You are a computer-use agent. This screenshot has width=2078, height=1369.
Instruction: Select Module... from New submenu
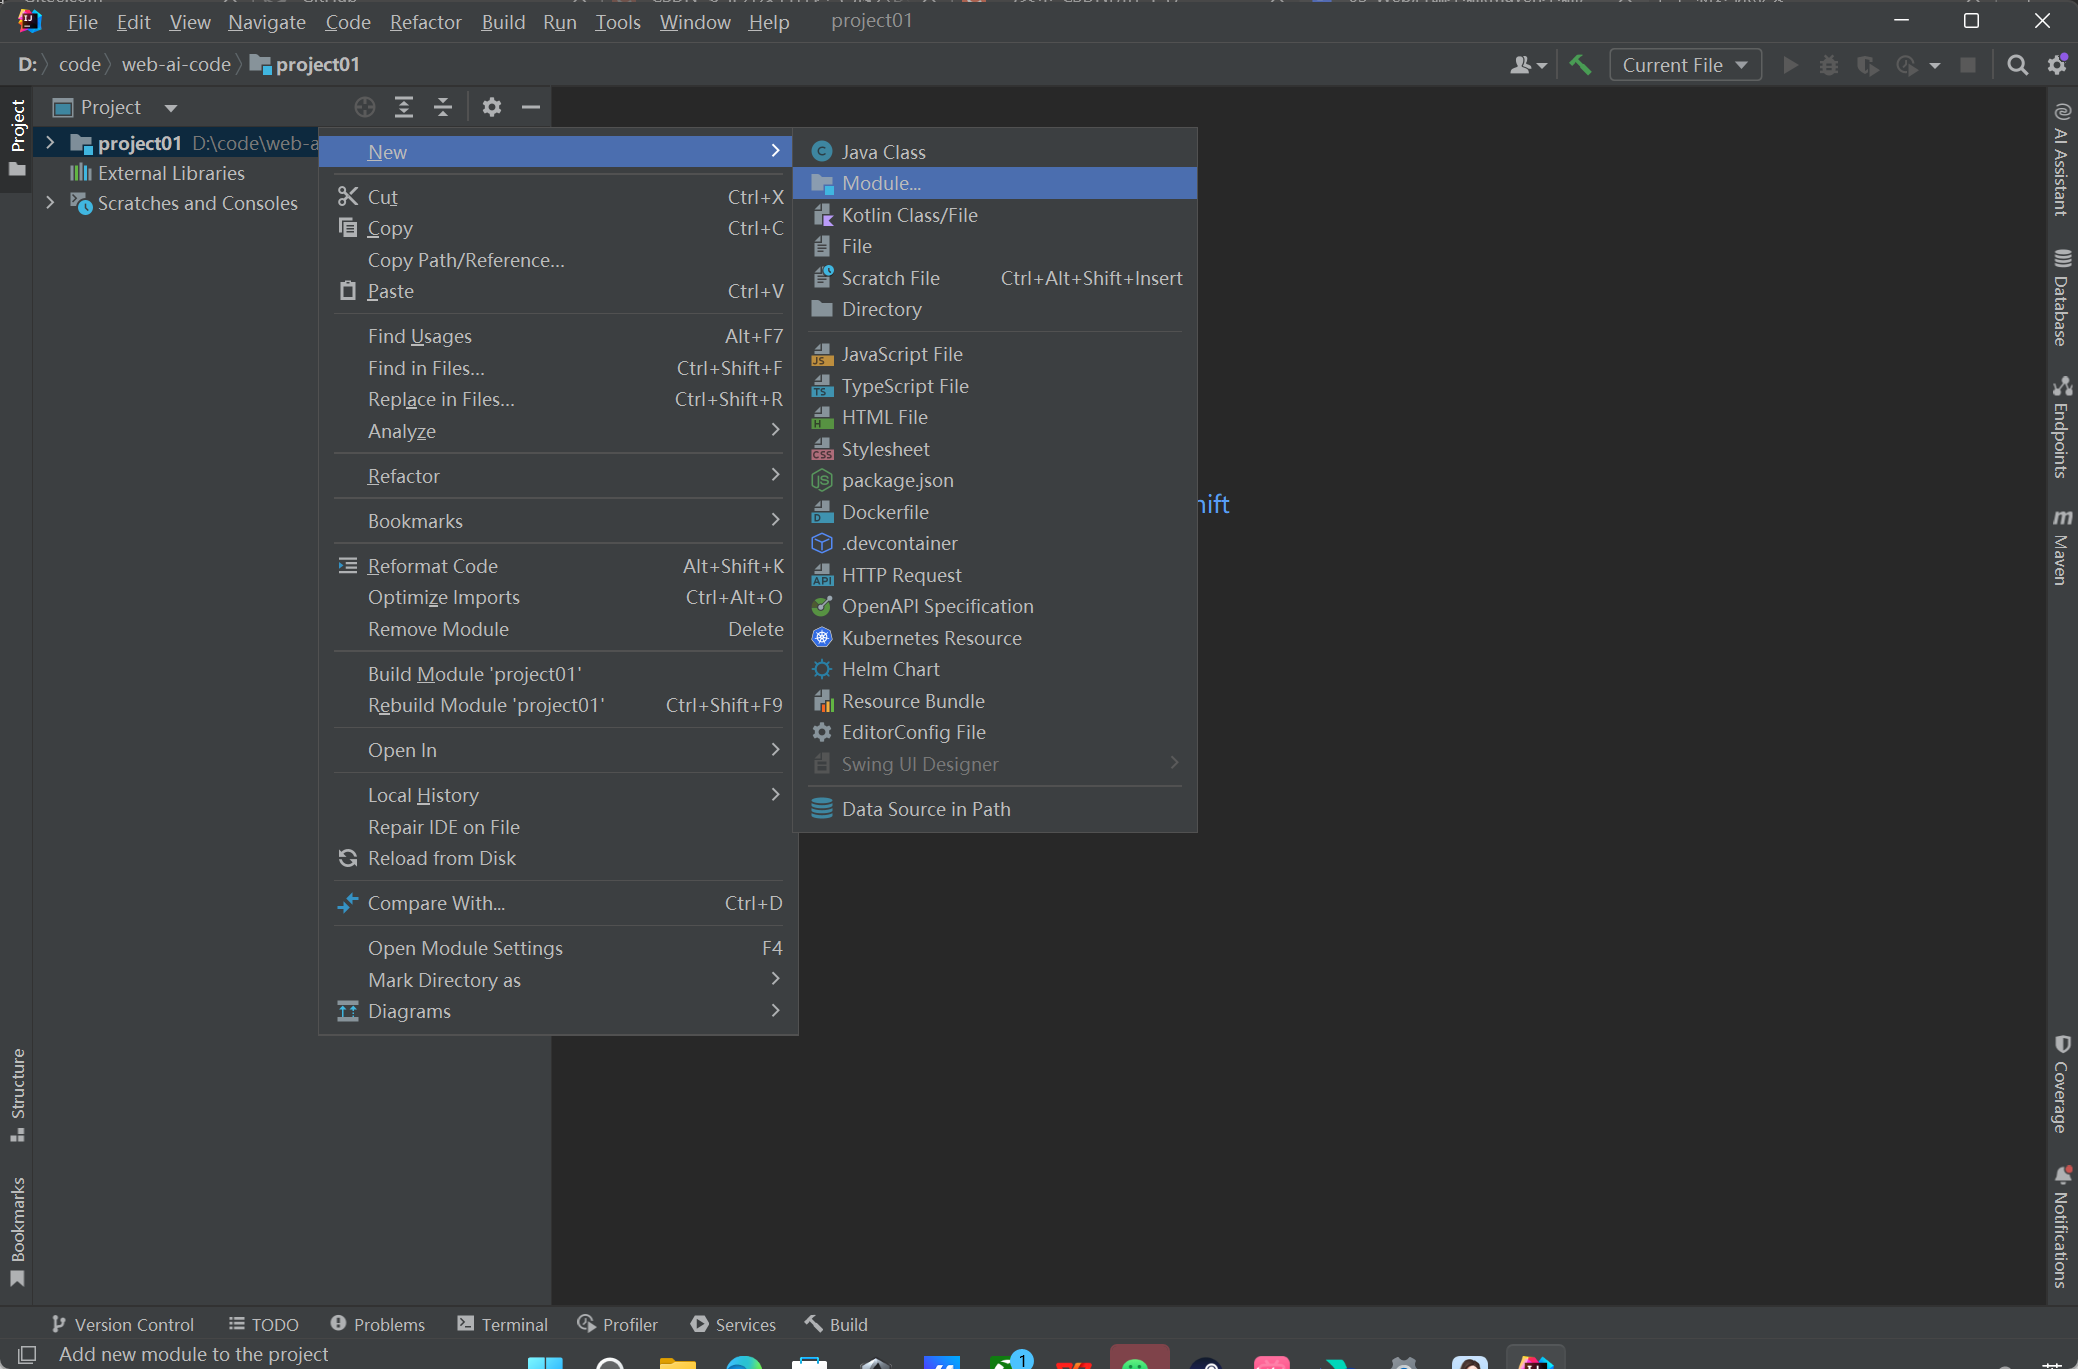[881, 183]
